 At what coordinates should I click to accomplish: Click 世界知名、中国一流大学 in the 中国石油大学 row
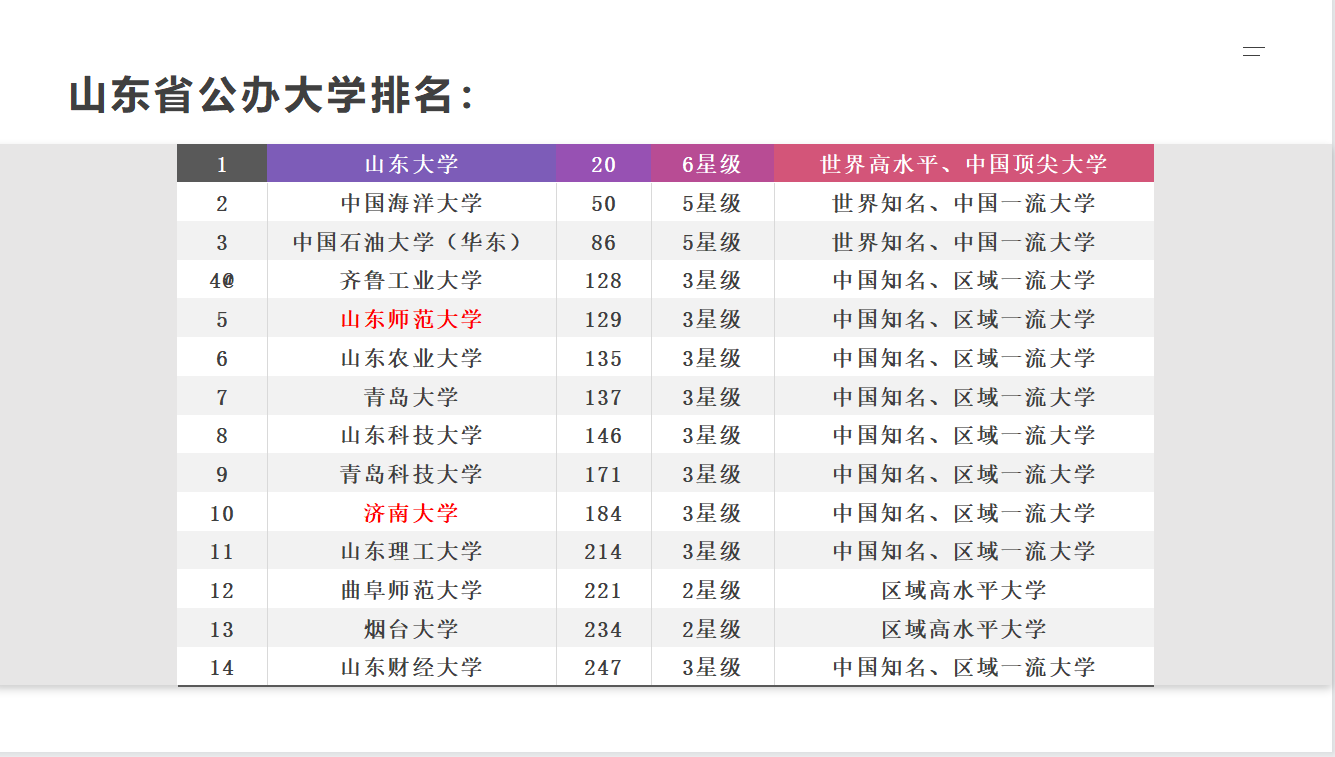964,242
